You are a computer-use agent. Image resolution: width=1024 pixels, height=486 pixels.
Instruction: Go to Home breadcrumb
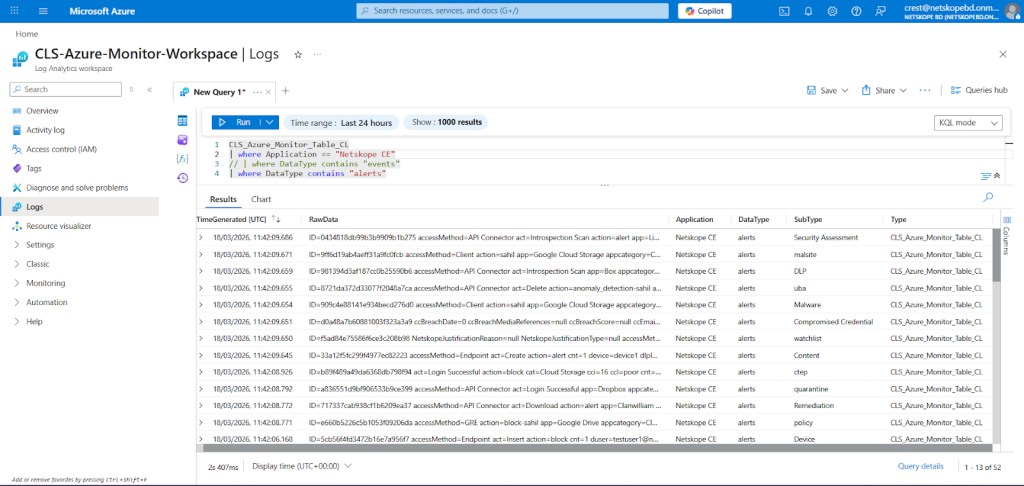(x=27, y=34)
